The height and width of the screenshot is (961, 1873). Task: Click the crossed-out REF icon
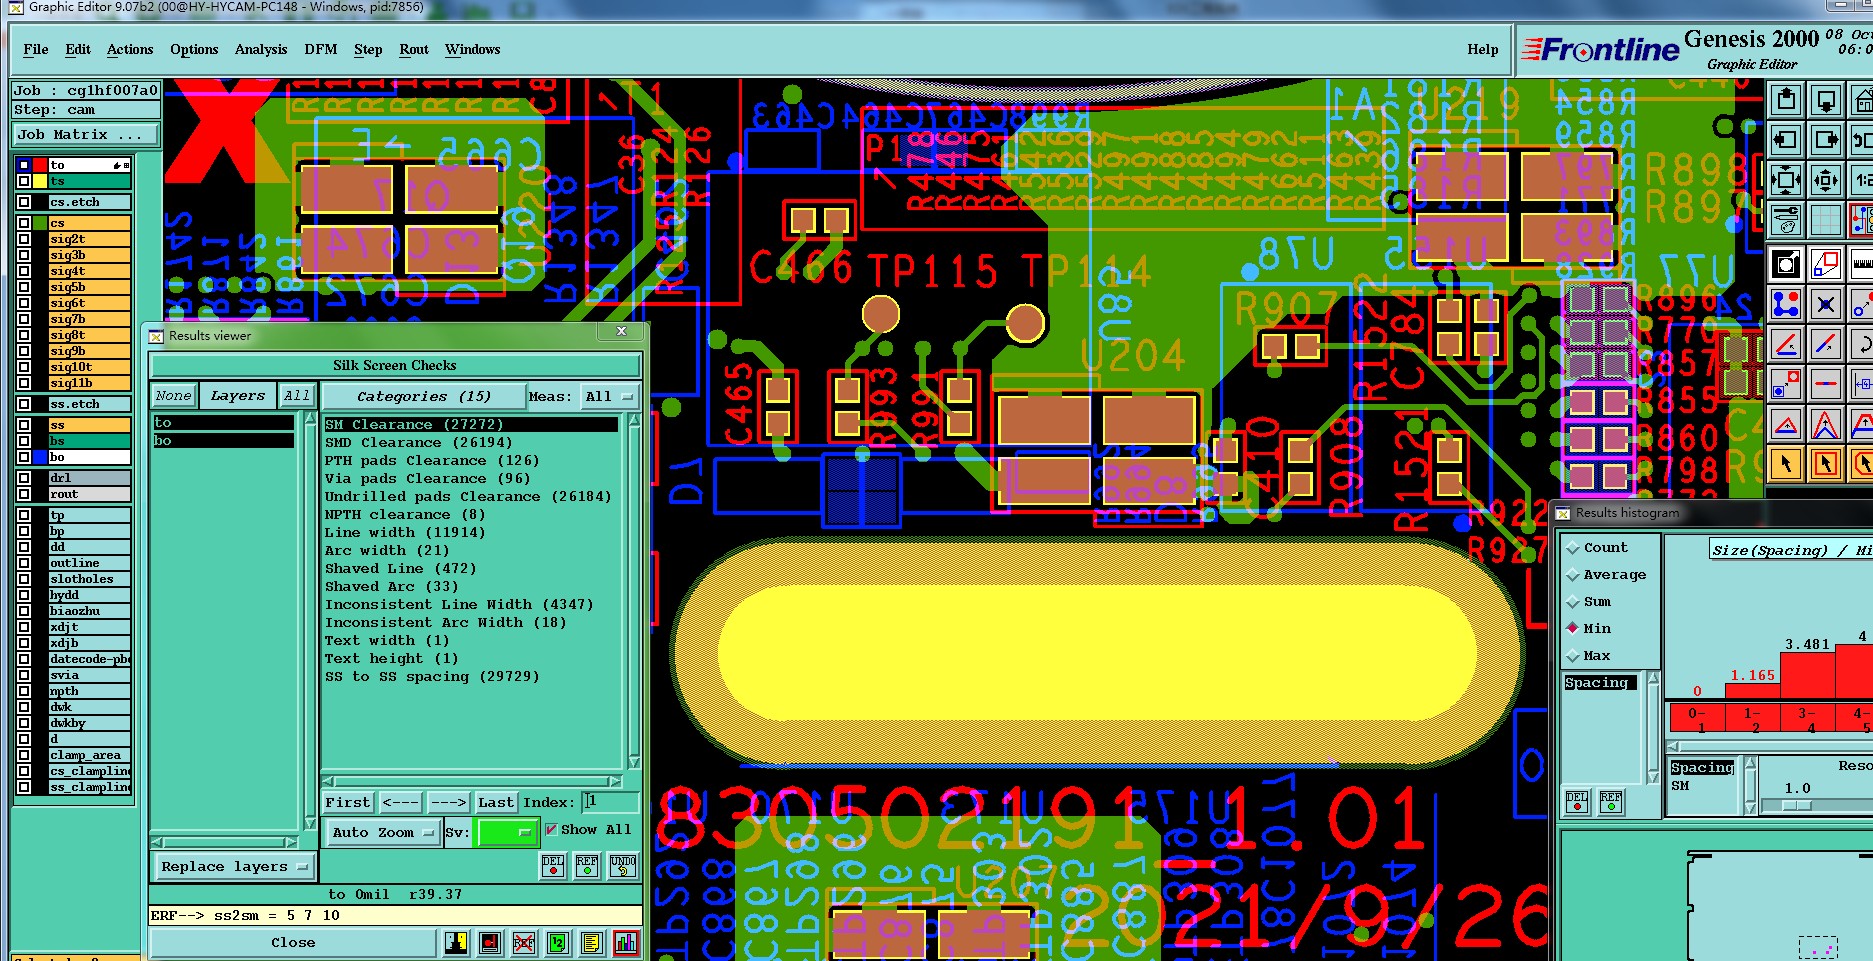point(524,942)
